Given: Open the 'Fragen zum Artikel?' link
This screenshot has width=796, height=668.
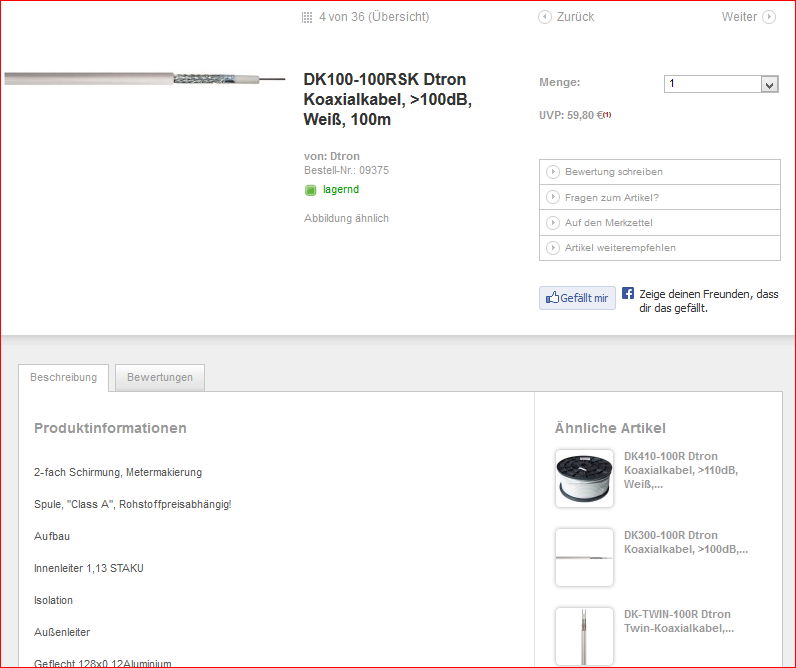Looking at the screenshot, I should (611, 197).
